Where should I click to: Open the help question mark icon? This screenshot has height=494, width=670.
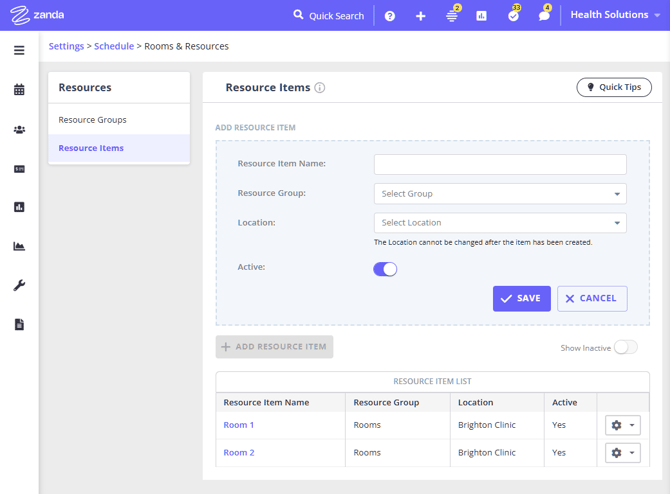point(390,16)
